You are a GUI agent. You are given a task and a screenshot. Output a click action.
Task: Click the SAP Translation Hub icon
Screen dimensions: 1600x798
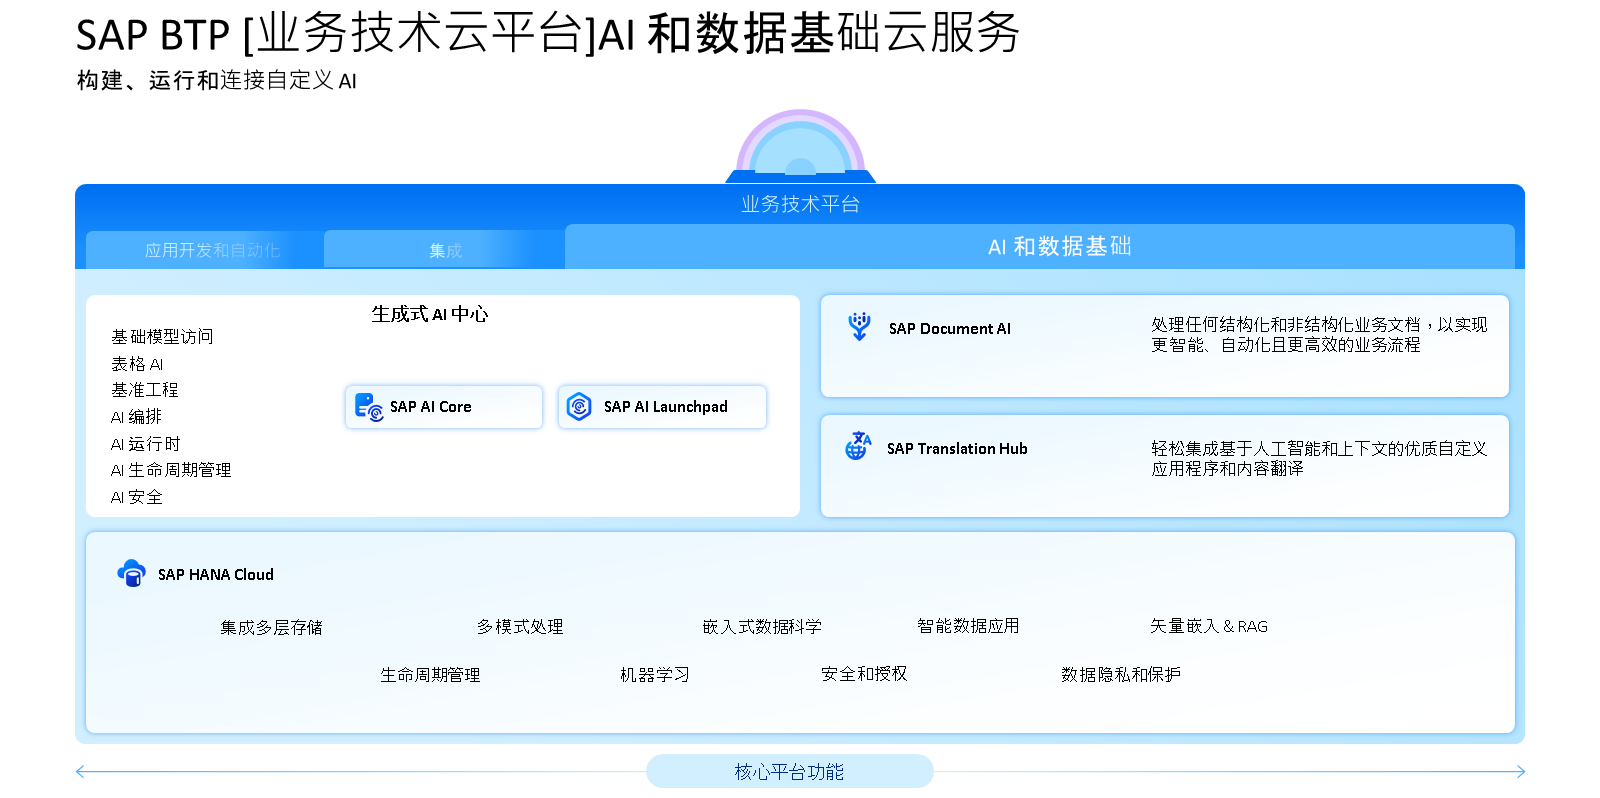tap(858, 446)
